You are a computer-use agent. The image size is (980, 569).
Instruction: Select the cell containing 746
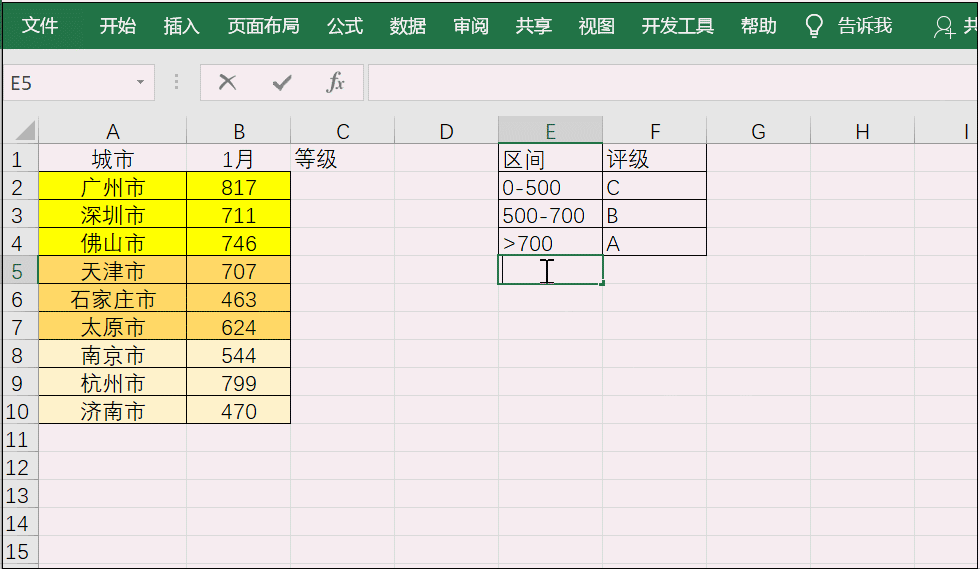239,243
